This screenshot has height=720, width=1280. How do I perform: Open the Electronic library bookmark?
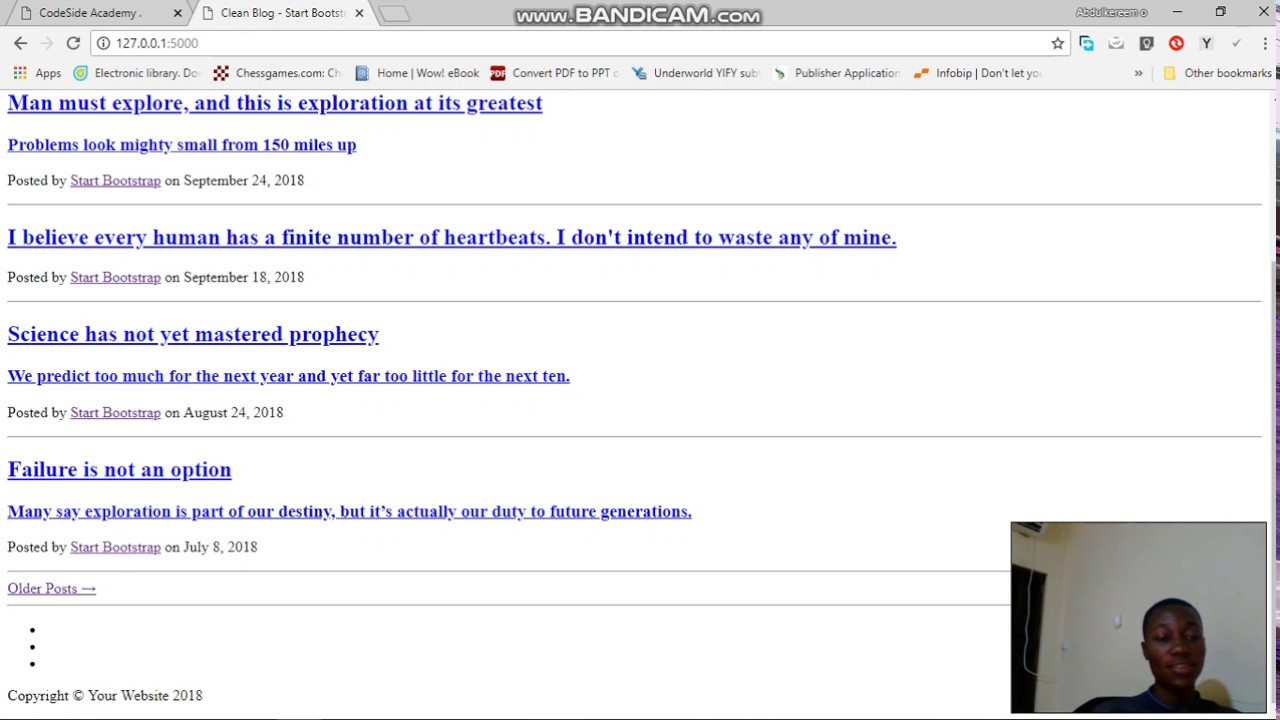(136, 73)
